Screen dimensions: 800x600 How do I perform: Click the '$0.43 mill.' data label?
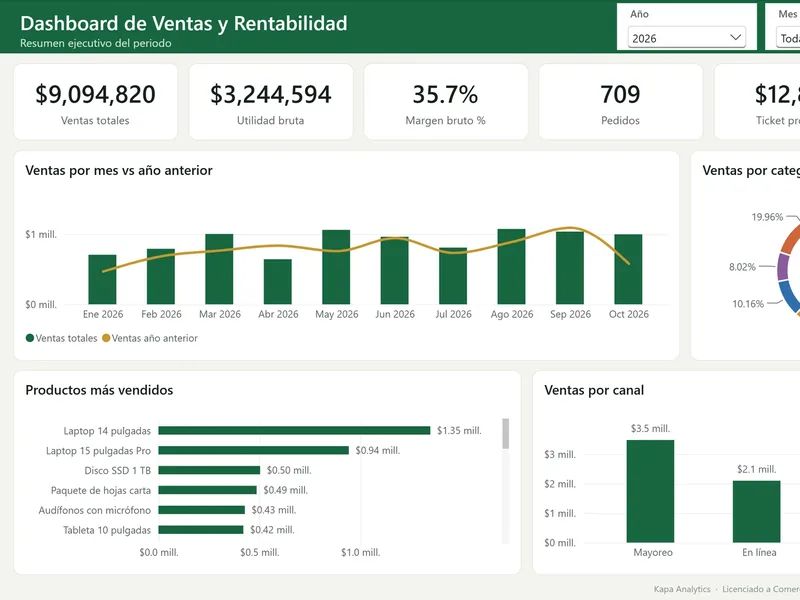coord(273,510)
